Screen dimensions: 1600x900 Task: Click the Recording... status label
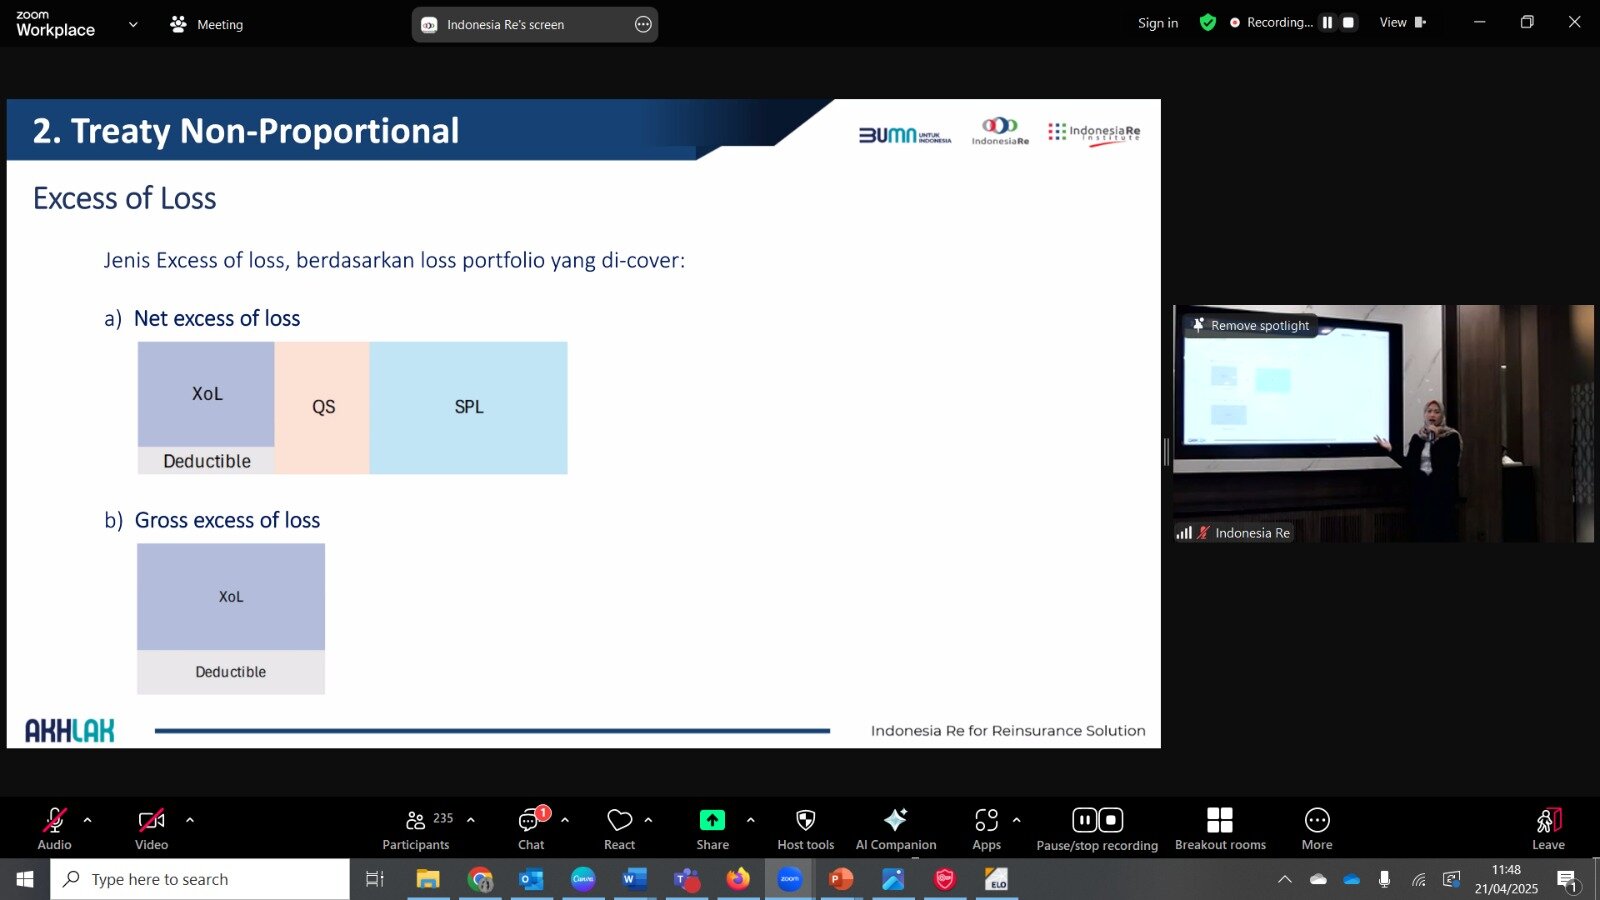tap(1280, 22)
